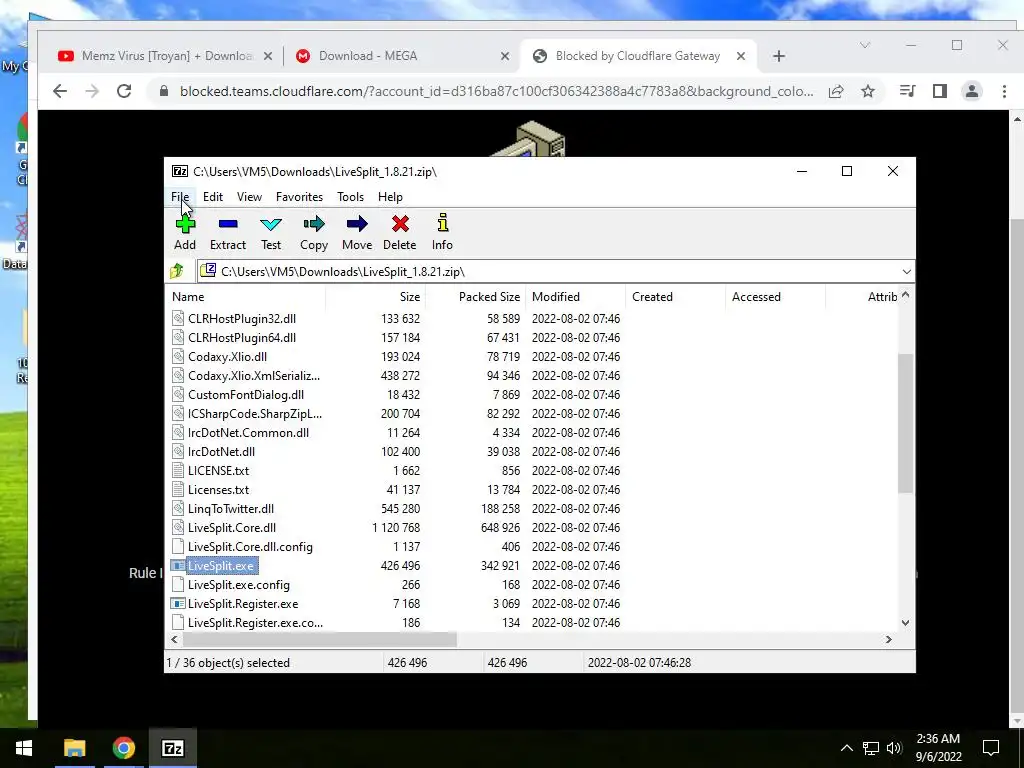Sort by Size column header

tap(376, 296)
